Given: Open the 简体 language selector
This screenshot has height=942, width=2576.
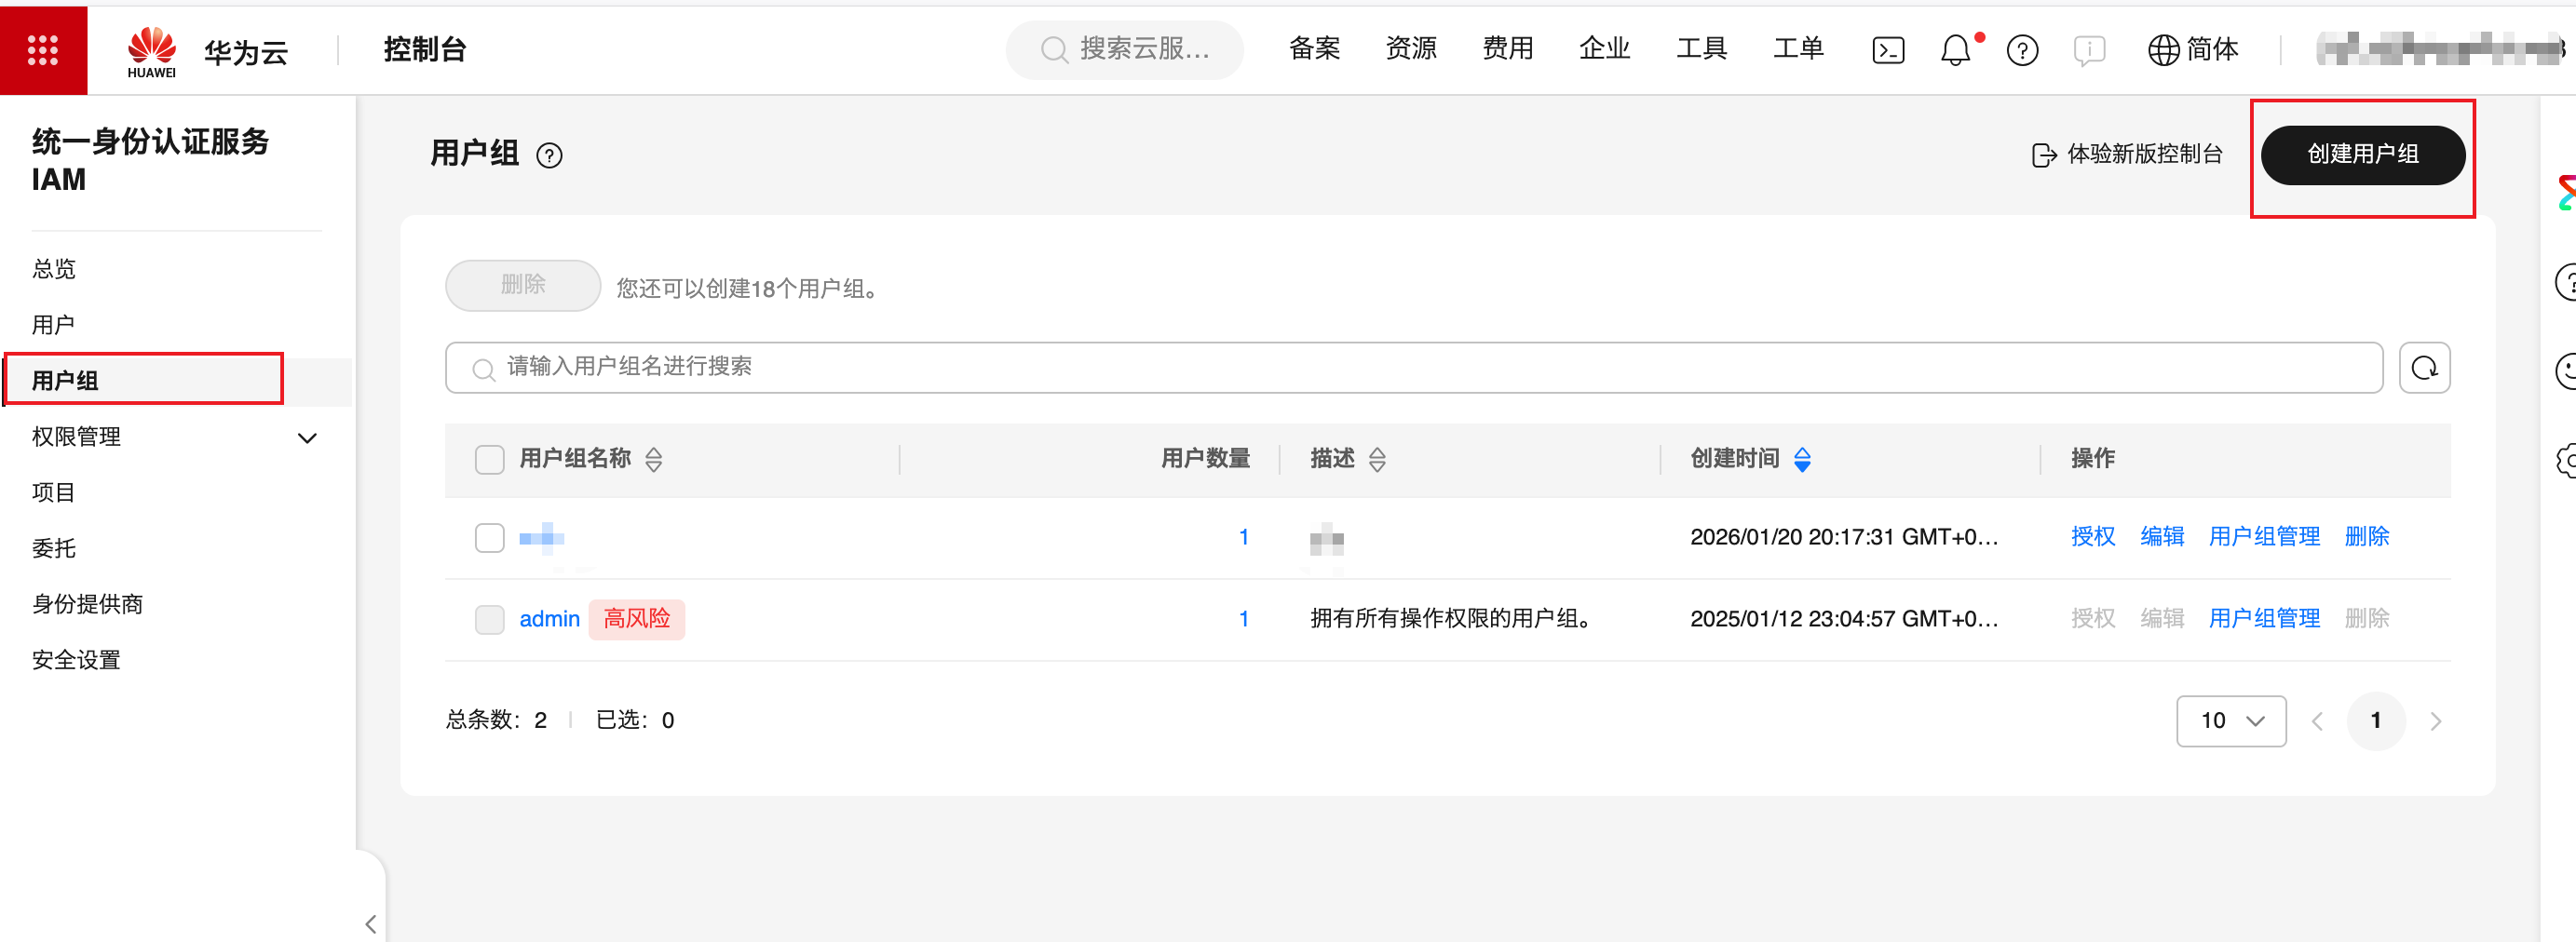Looking at the screenshot, I should point(2194,50).
